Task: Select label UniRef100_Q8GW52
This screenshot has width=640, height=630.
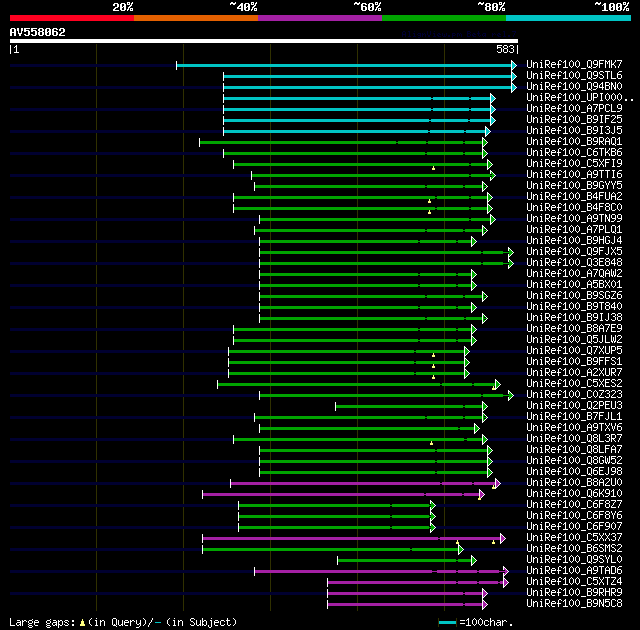Action: (574, 461)
